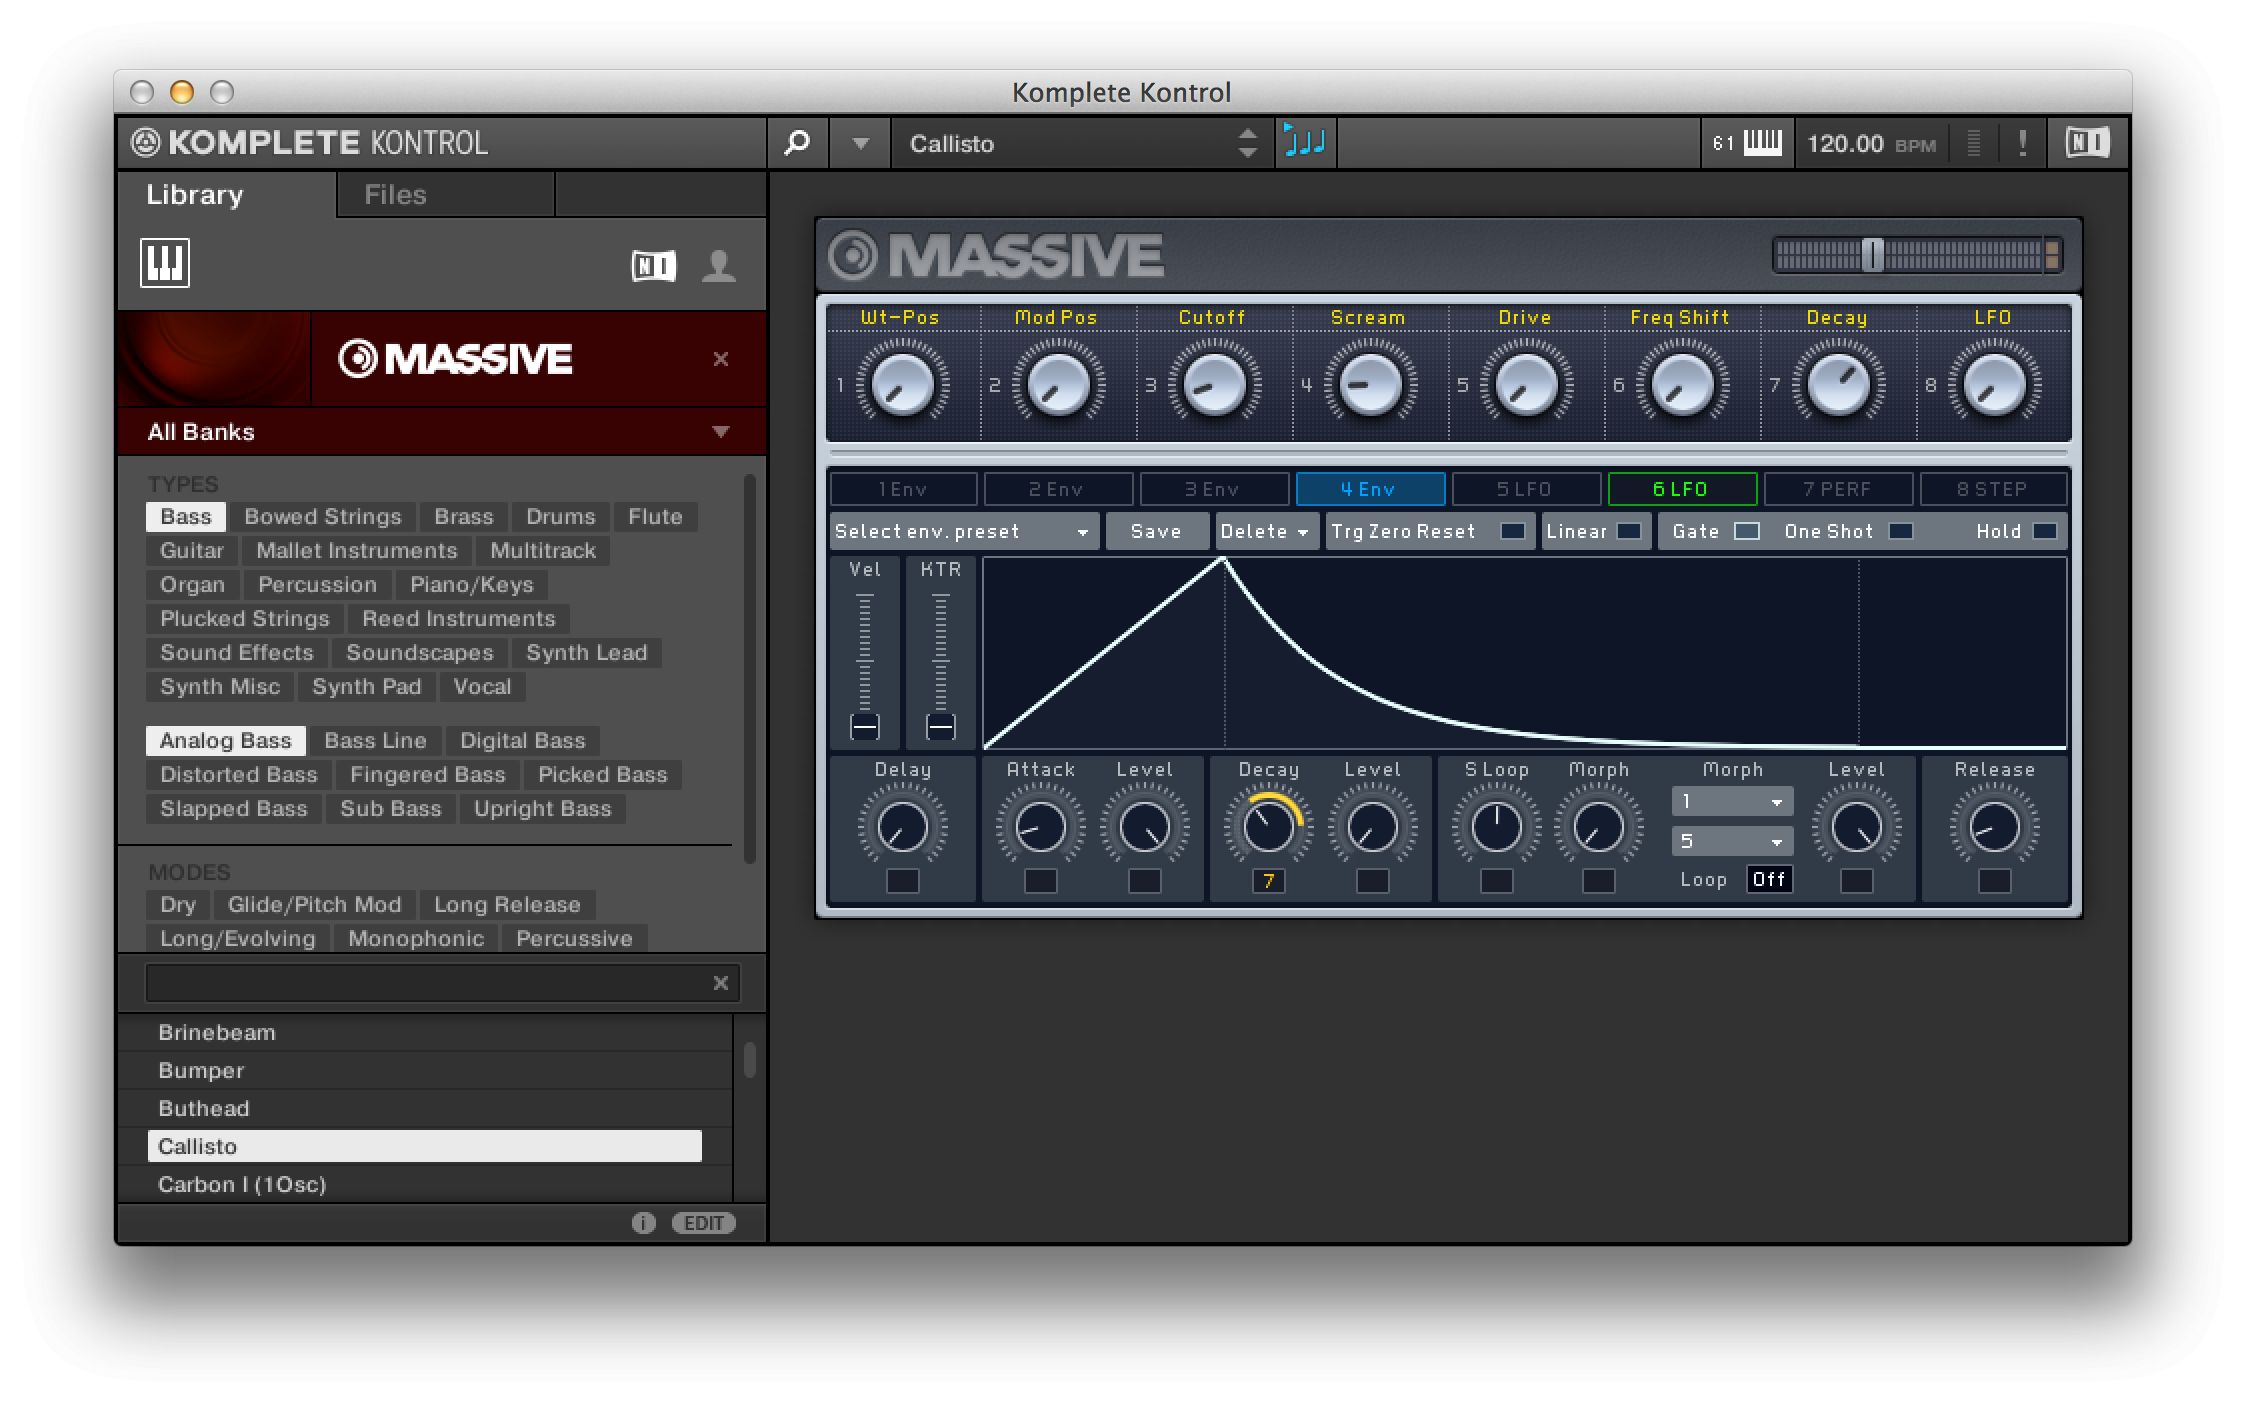Click the Mod Pos macro knob 2
Screen dimensions: 2246x1404
[x=1058, y=385]
